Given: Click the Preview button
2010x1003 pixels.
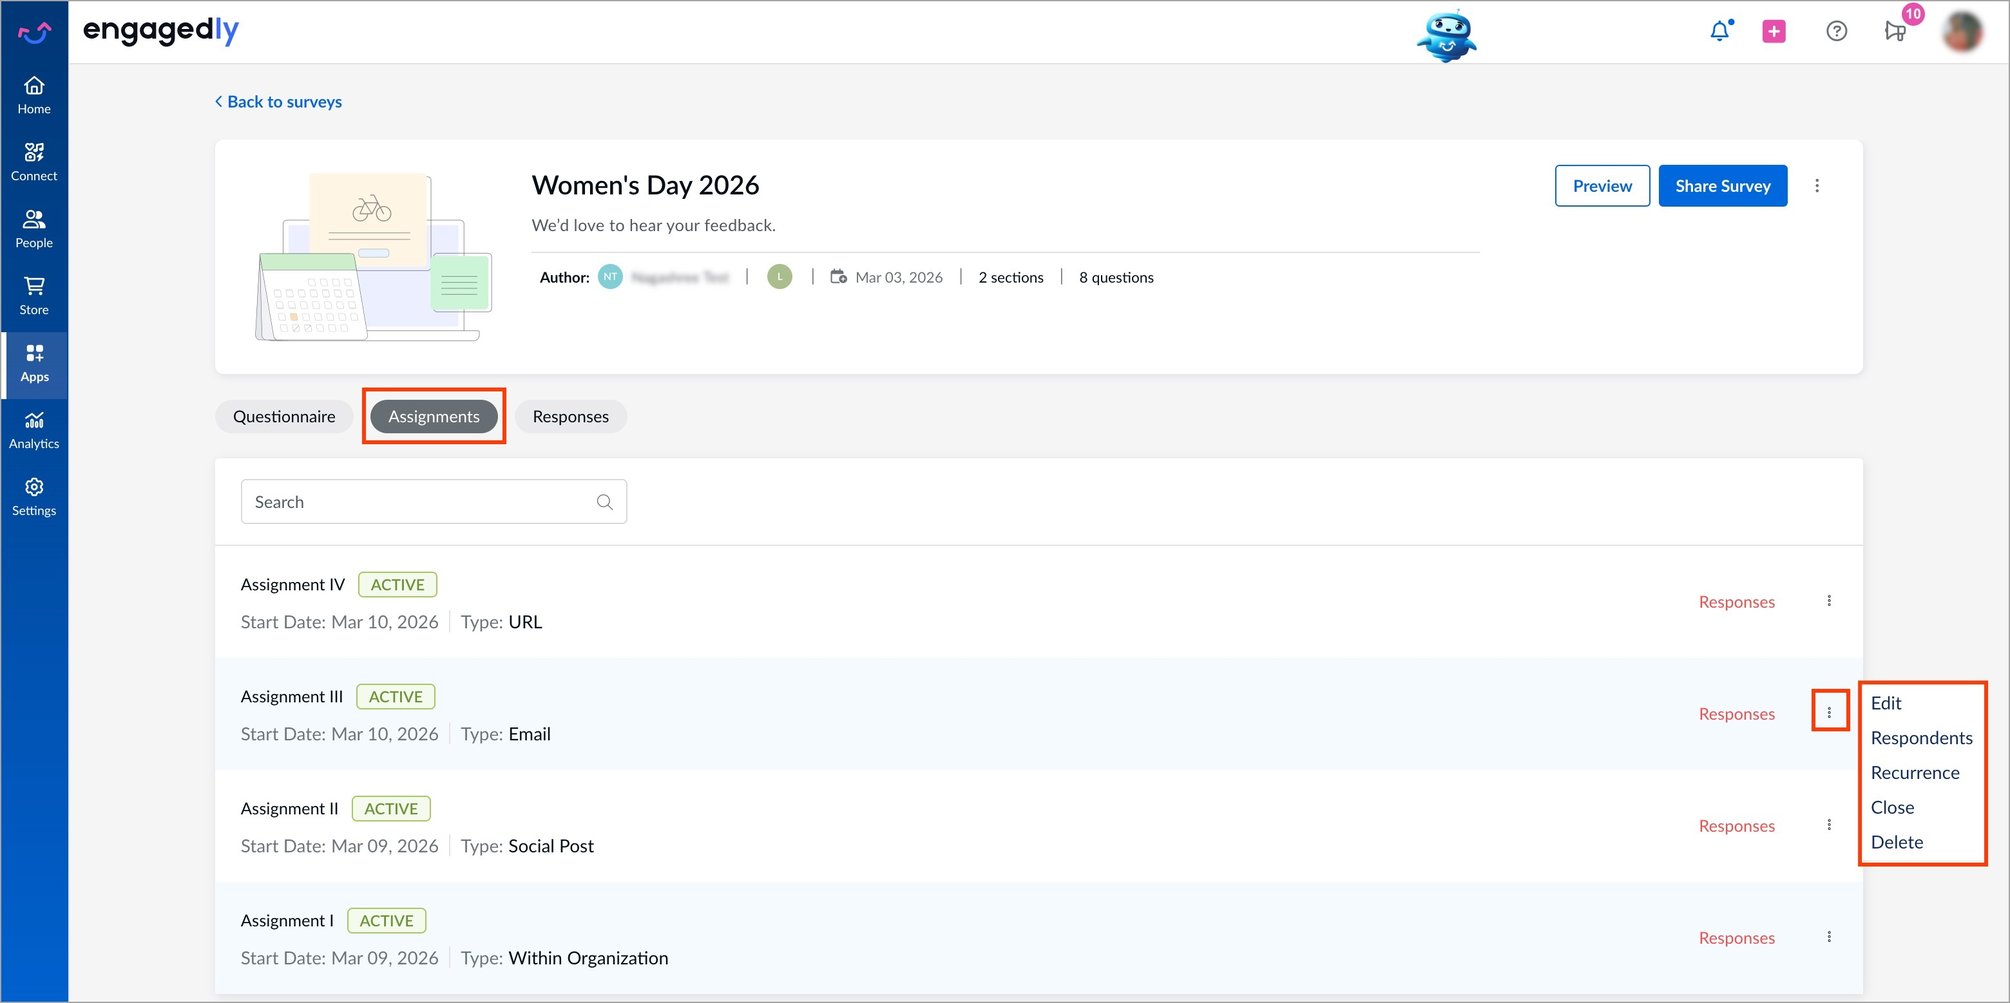Looking at the screenshot, I should 1602,186.
